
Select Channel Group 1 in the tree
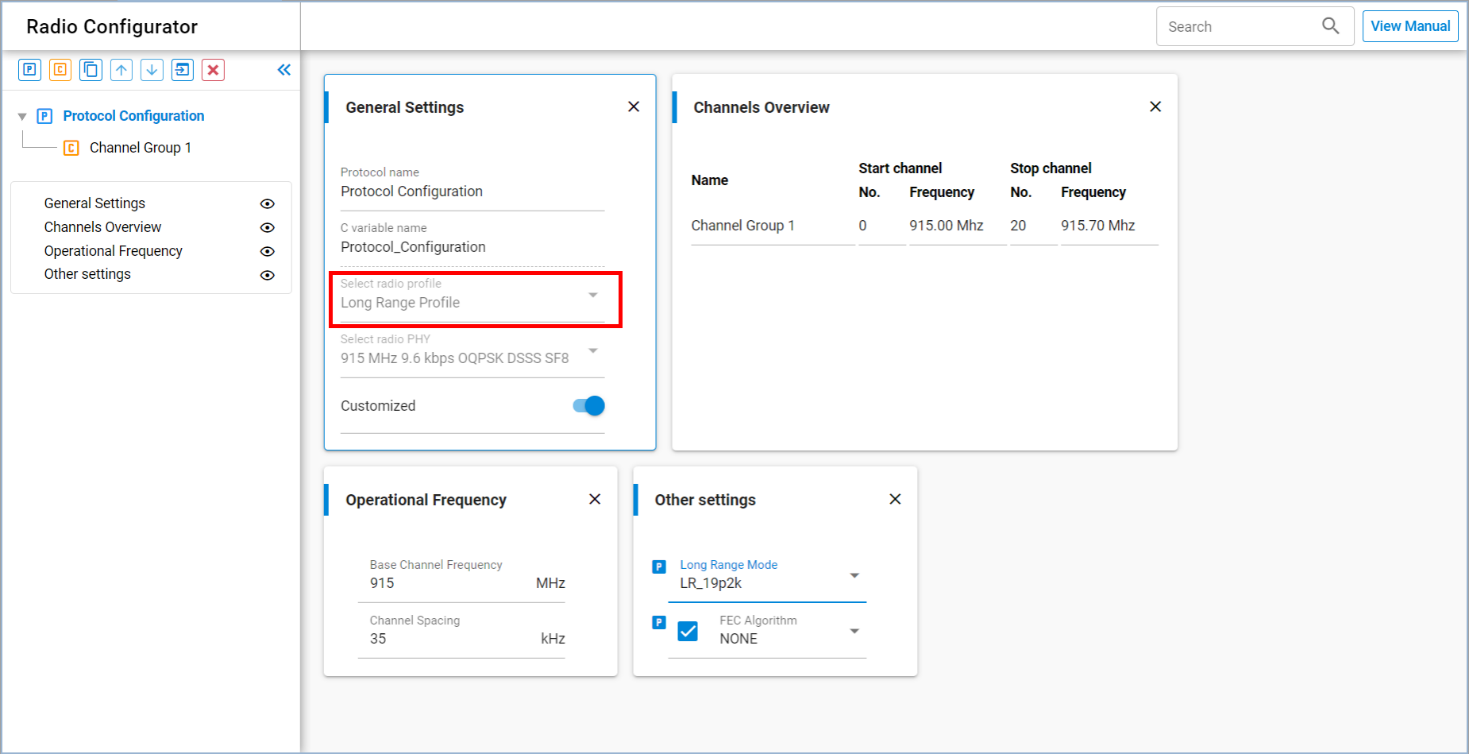pyautogui.click(x=140, y=148)
